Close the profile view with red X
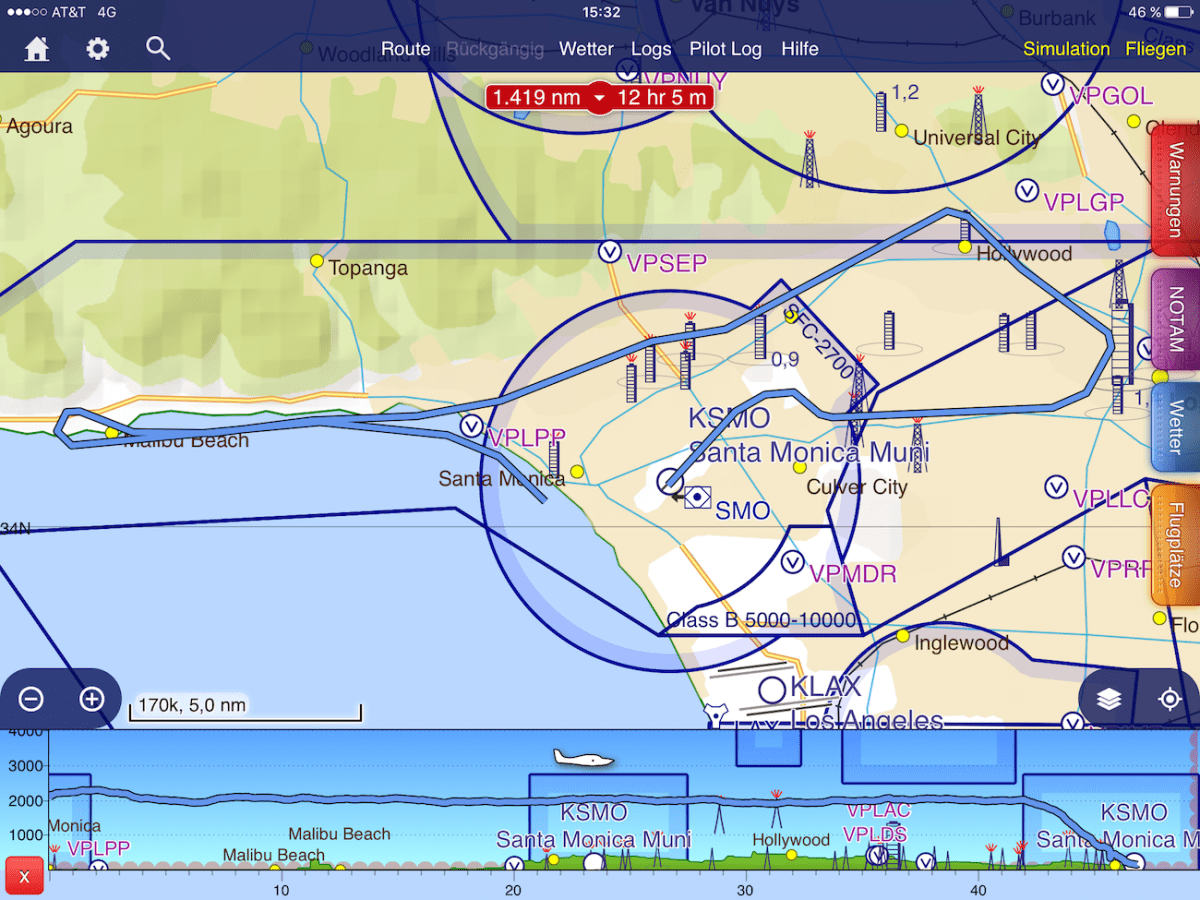The image size is (1200, 900). click(x=24, y=877)
